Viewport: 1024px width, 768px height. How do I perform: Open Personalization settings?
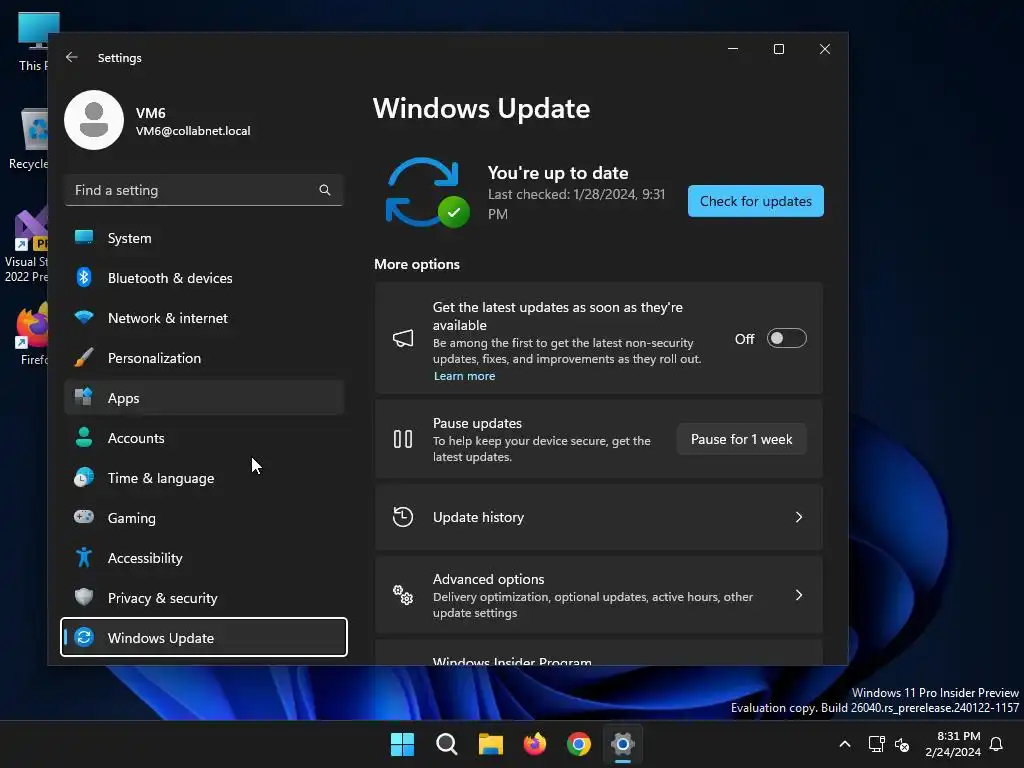click(204, 357)
